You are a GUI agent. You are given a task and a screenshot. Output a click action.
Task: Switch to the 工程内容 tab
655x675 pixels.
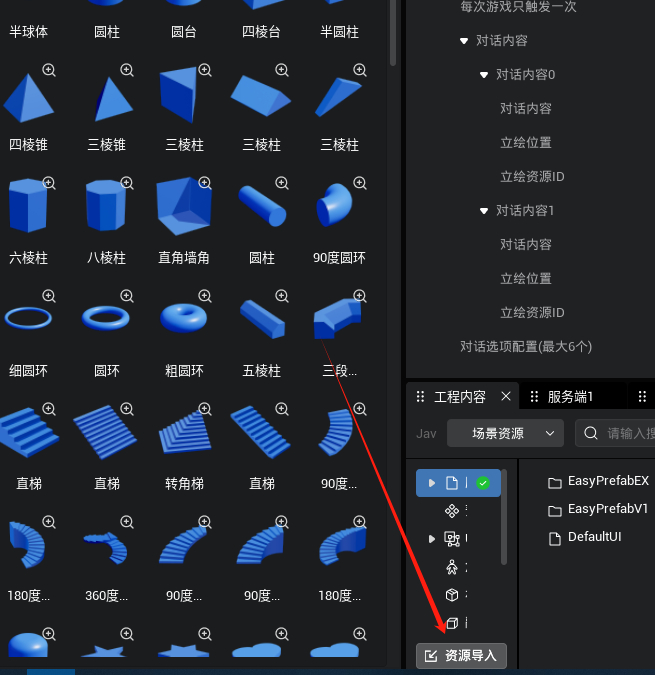pyautogui.click(x=460, y=396)
